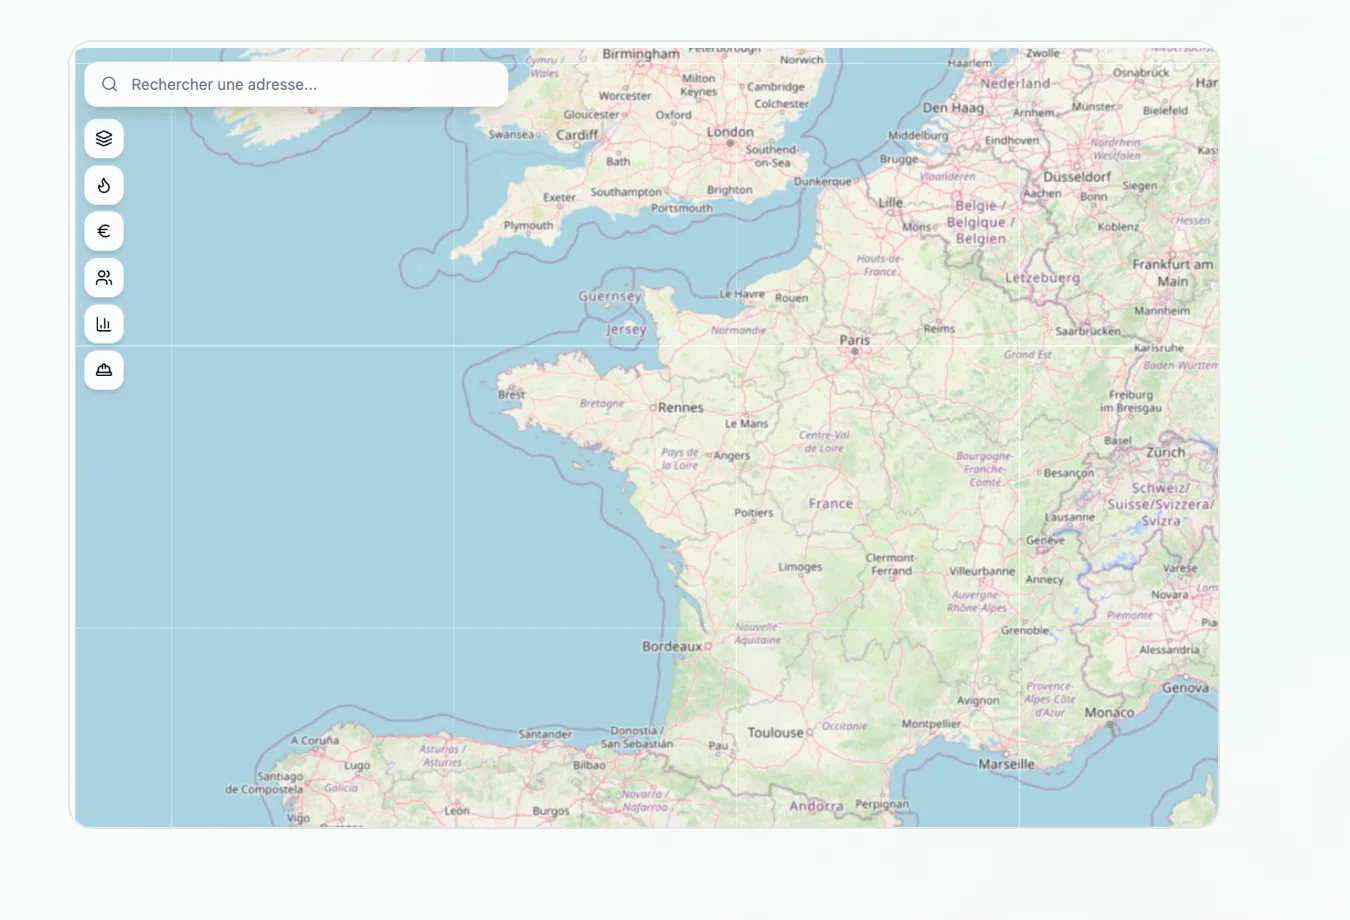Image resolution: width=1350 pixels, height=920 pixels.
Task: Click the Toulouse map label
Action: point(775,732)
